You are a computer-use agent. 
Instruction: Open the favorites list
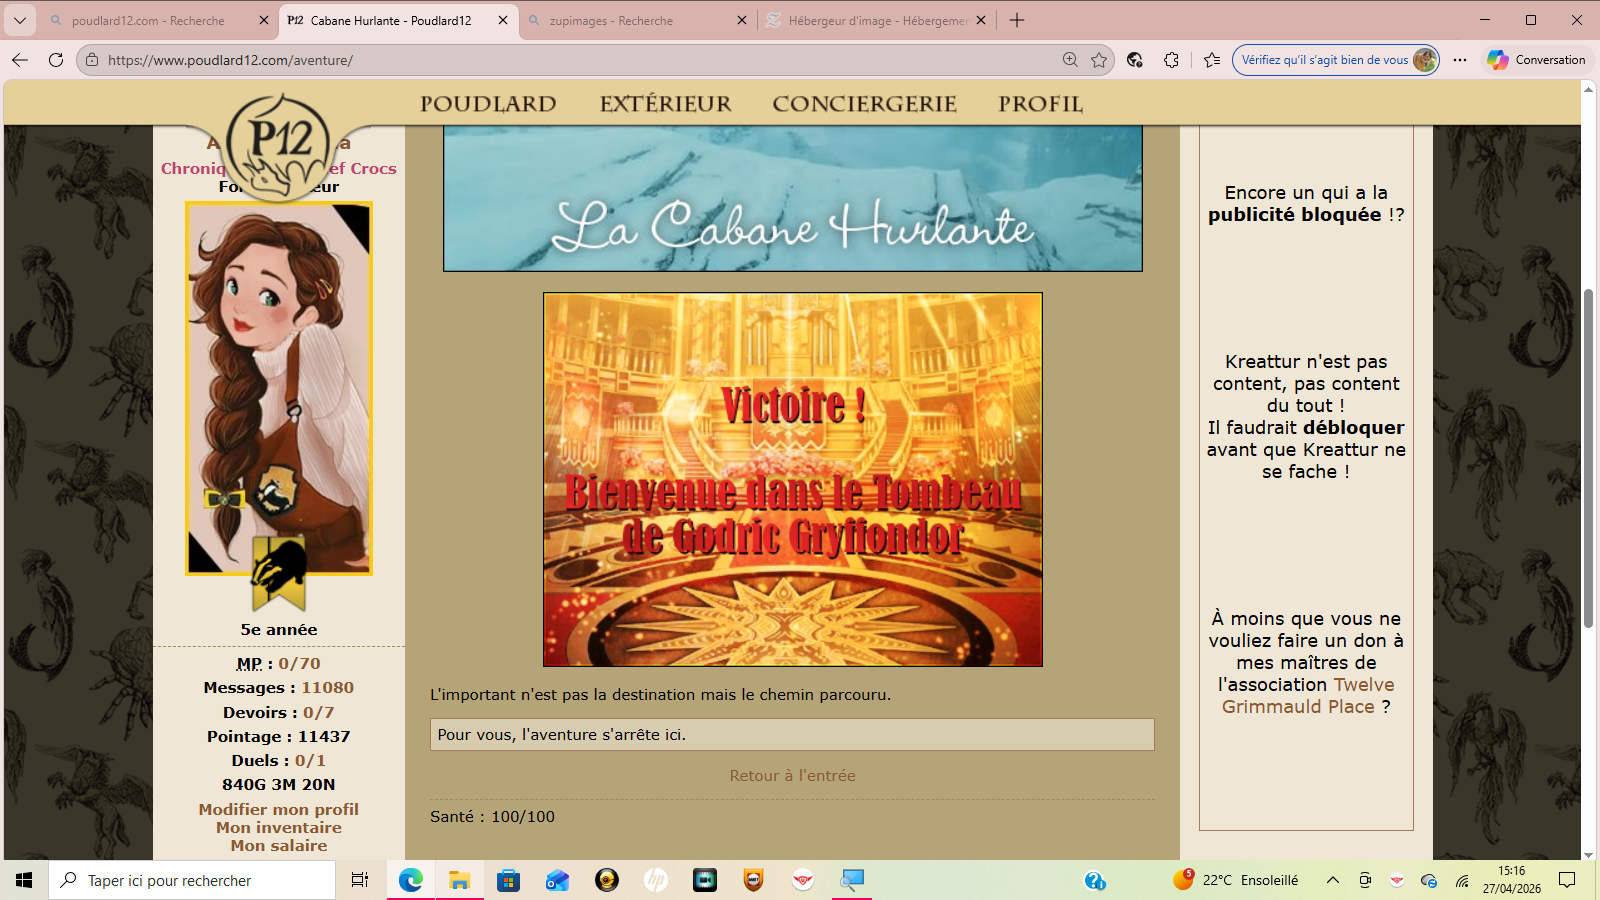click(1212, 60)
